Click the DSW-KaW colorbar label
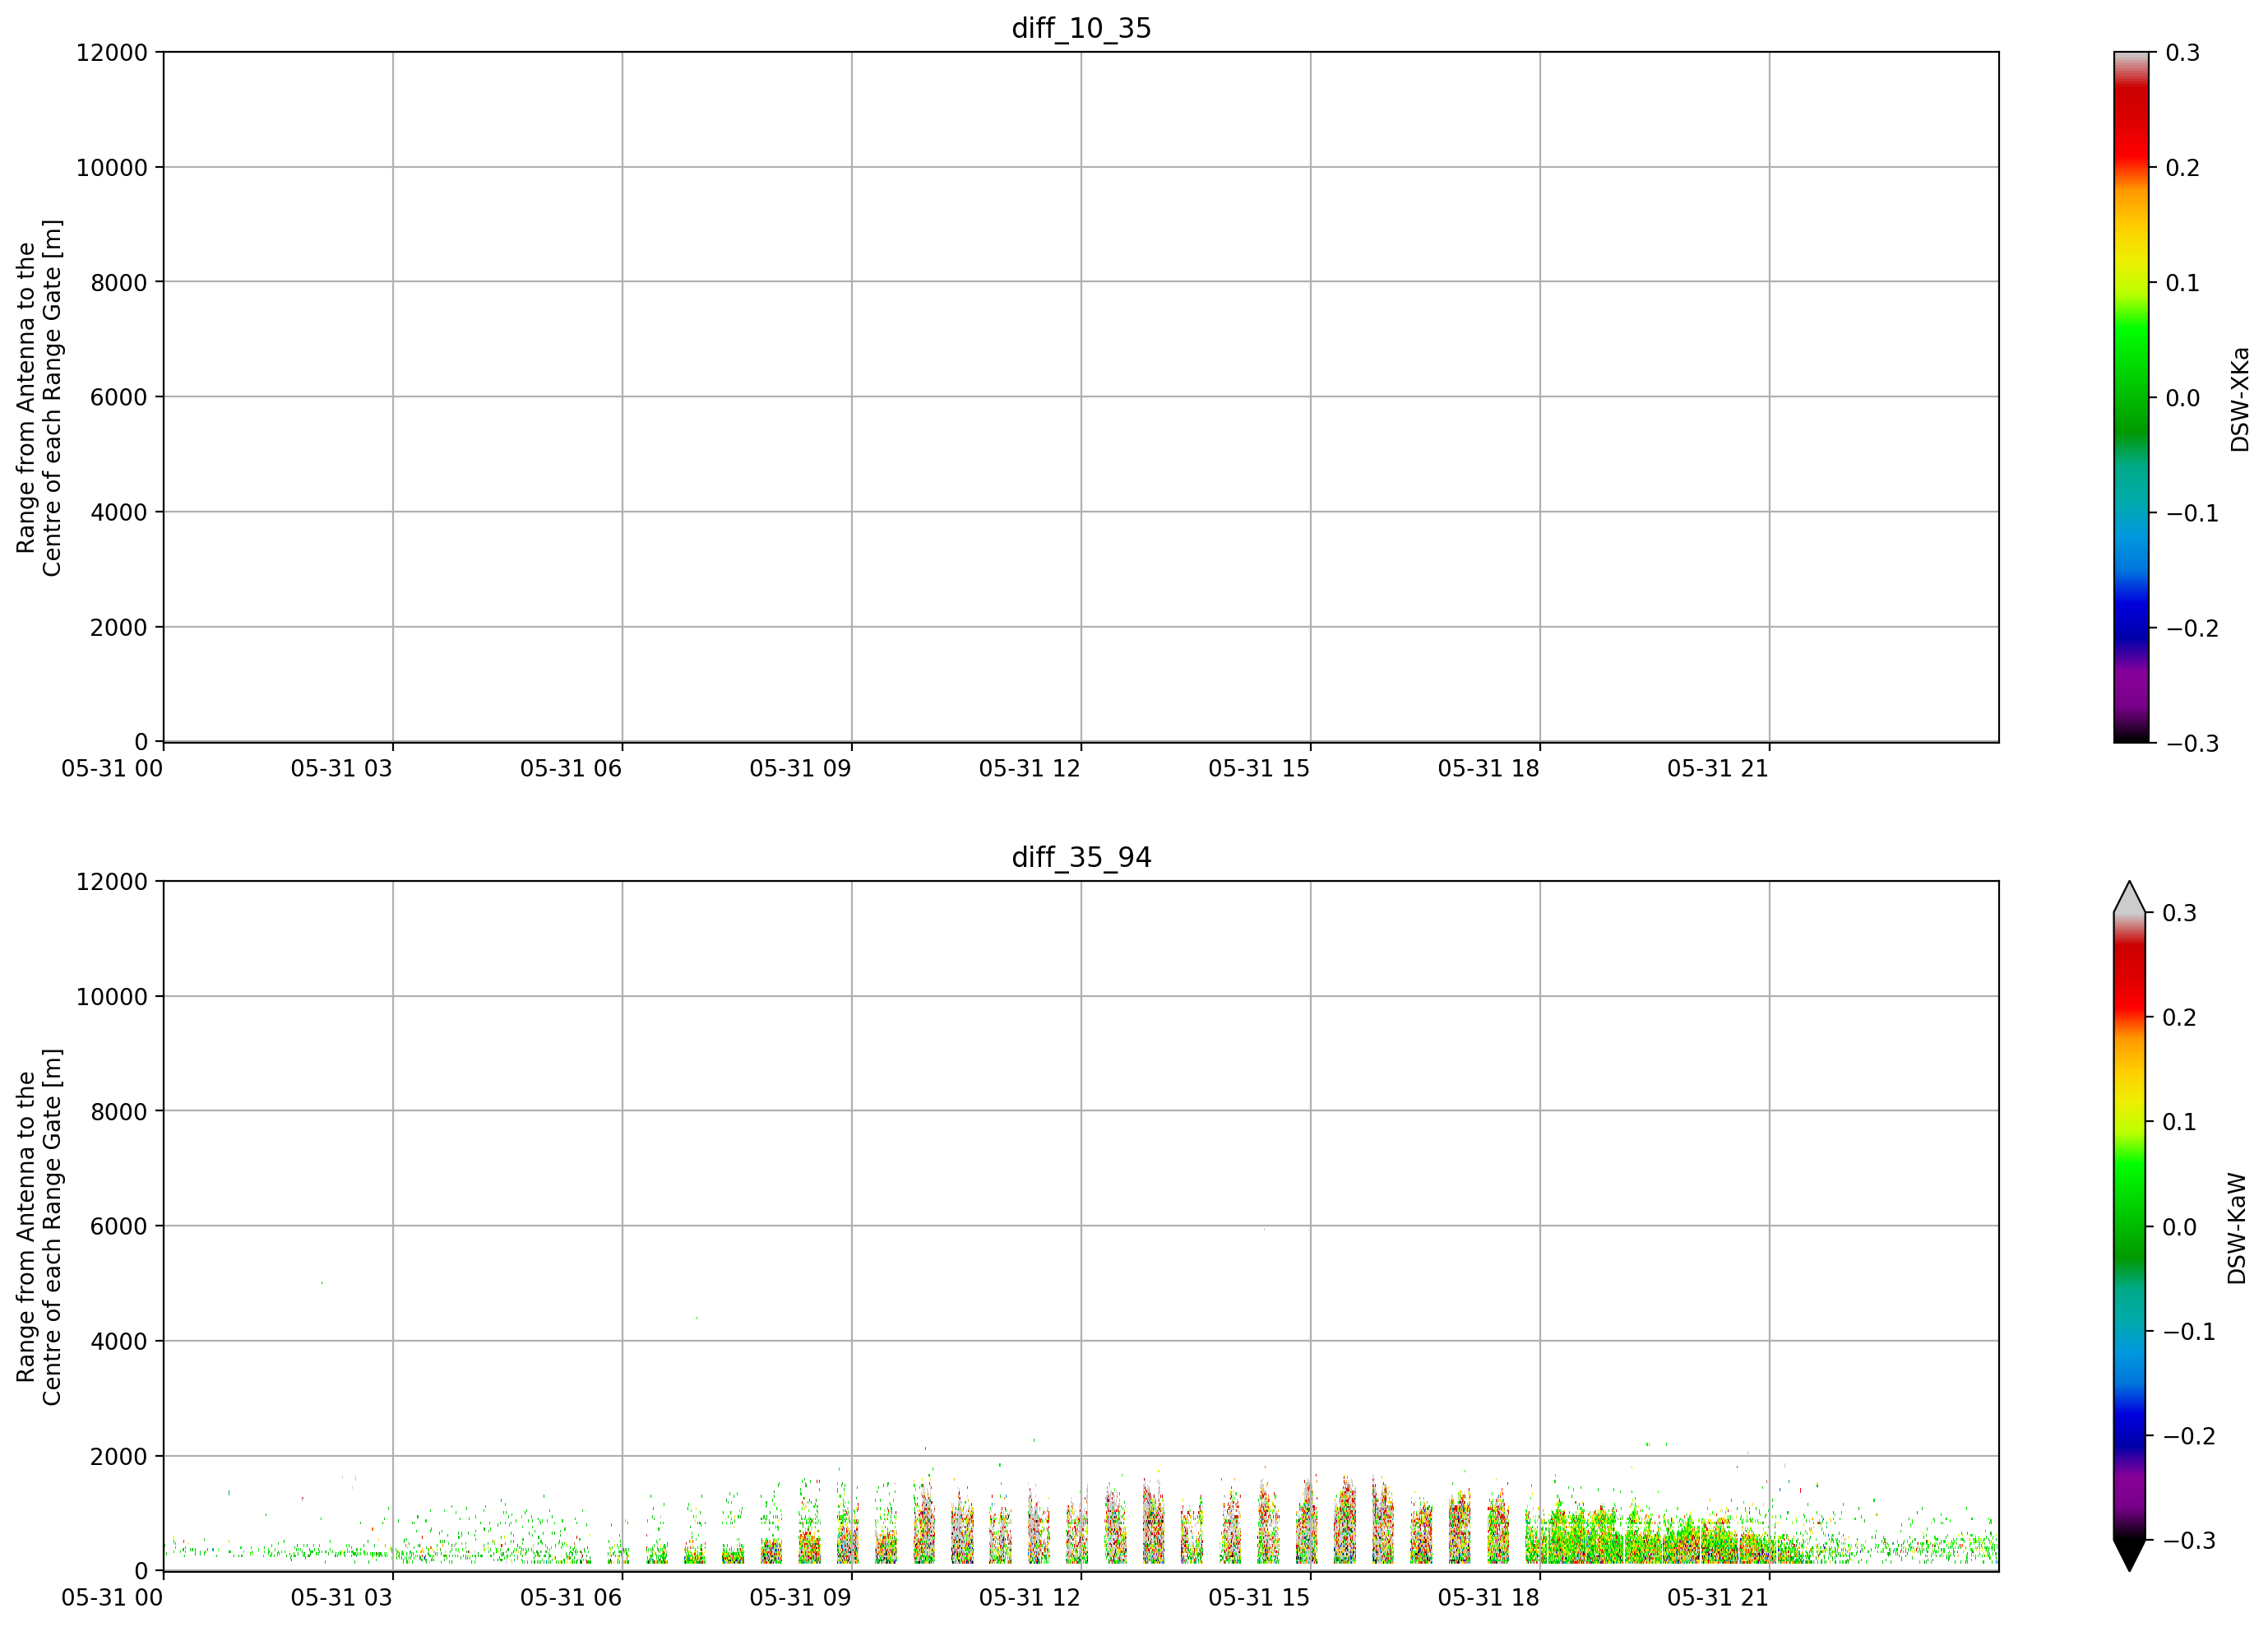Screen dimensions: 2268x1627 (2237, 1228)
